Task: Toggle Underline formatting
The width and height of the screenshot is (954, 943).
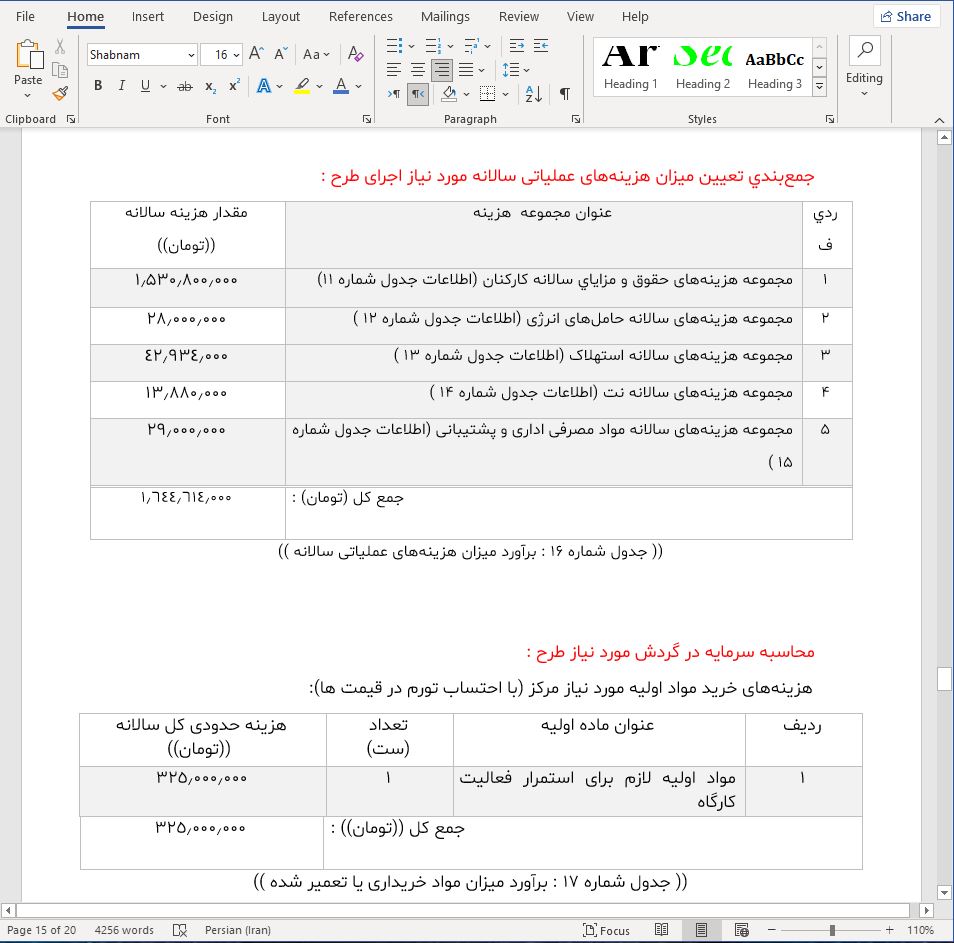Action: tap(145, 86)
